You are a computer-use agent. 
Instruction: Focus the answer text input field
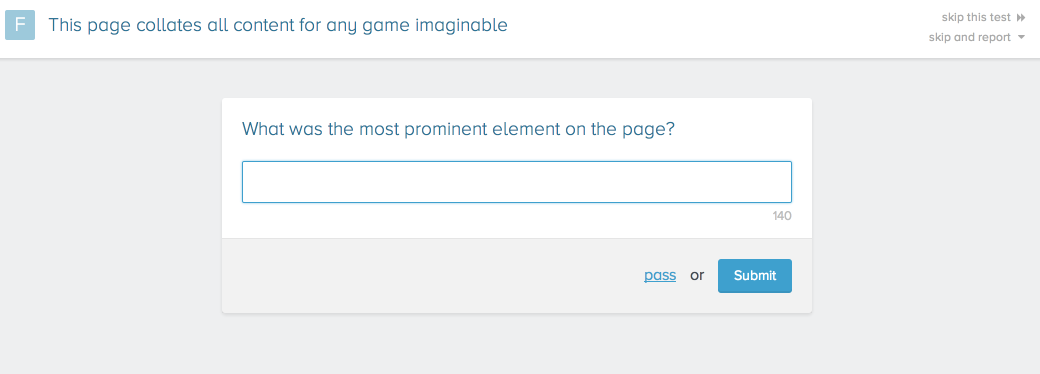pyautogui.click(x=517, y=182)
